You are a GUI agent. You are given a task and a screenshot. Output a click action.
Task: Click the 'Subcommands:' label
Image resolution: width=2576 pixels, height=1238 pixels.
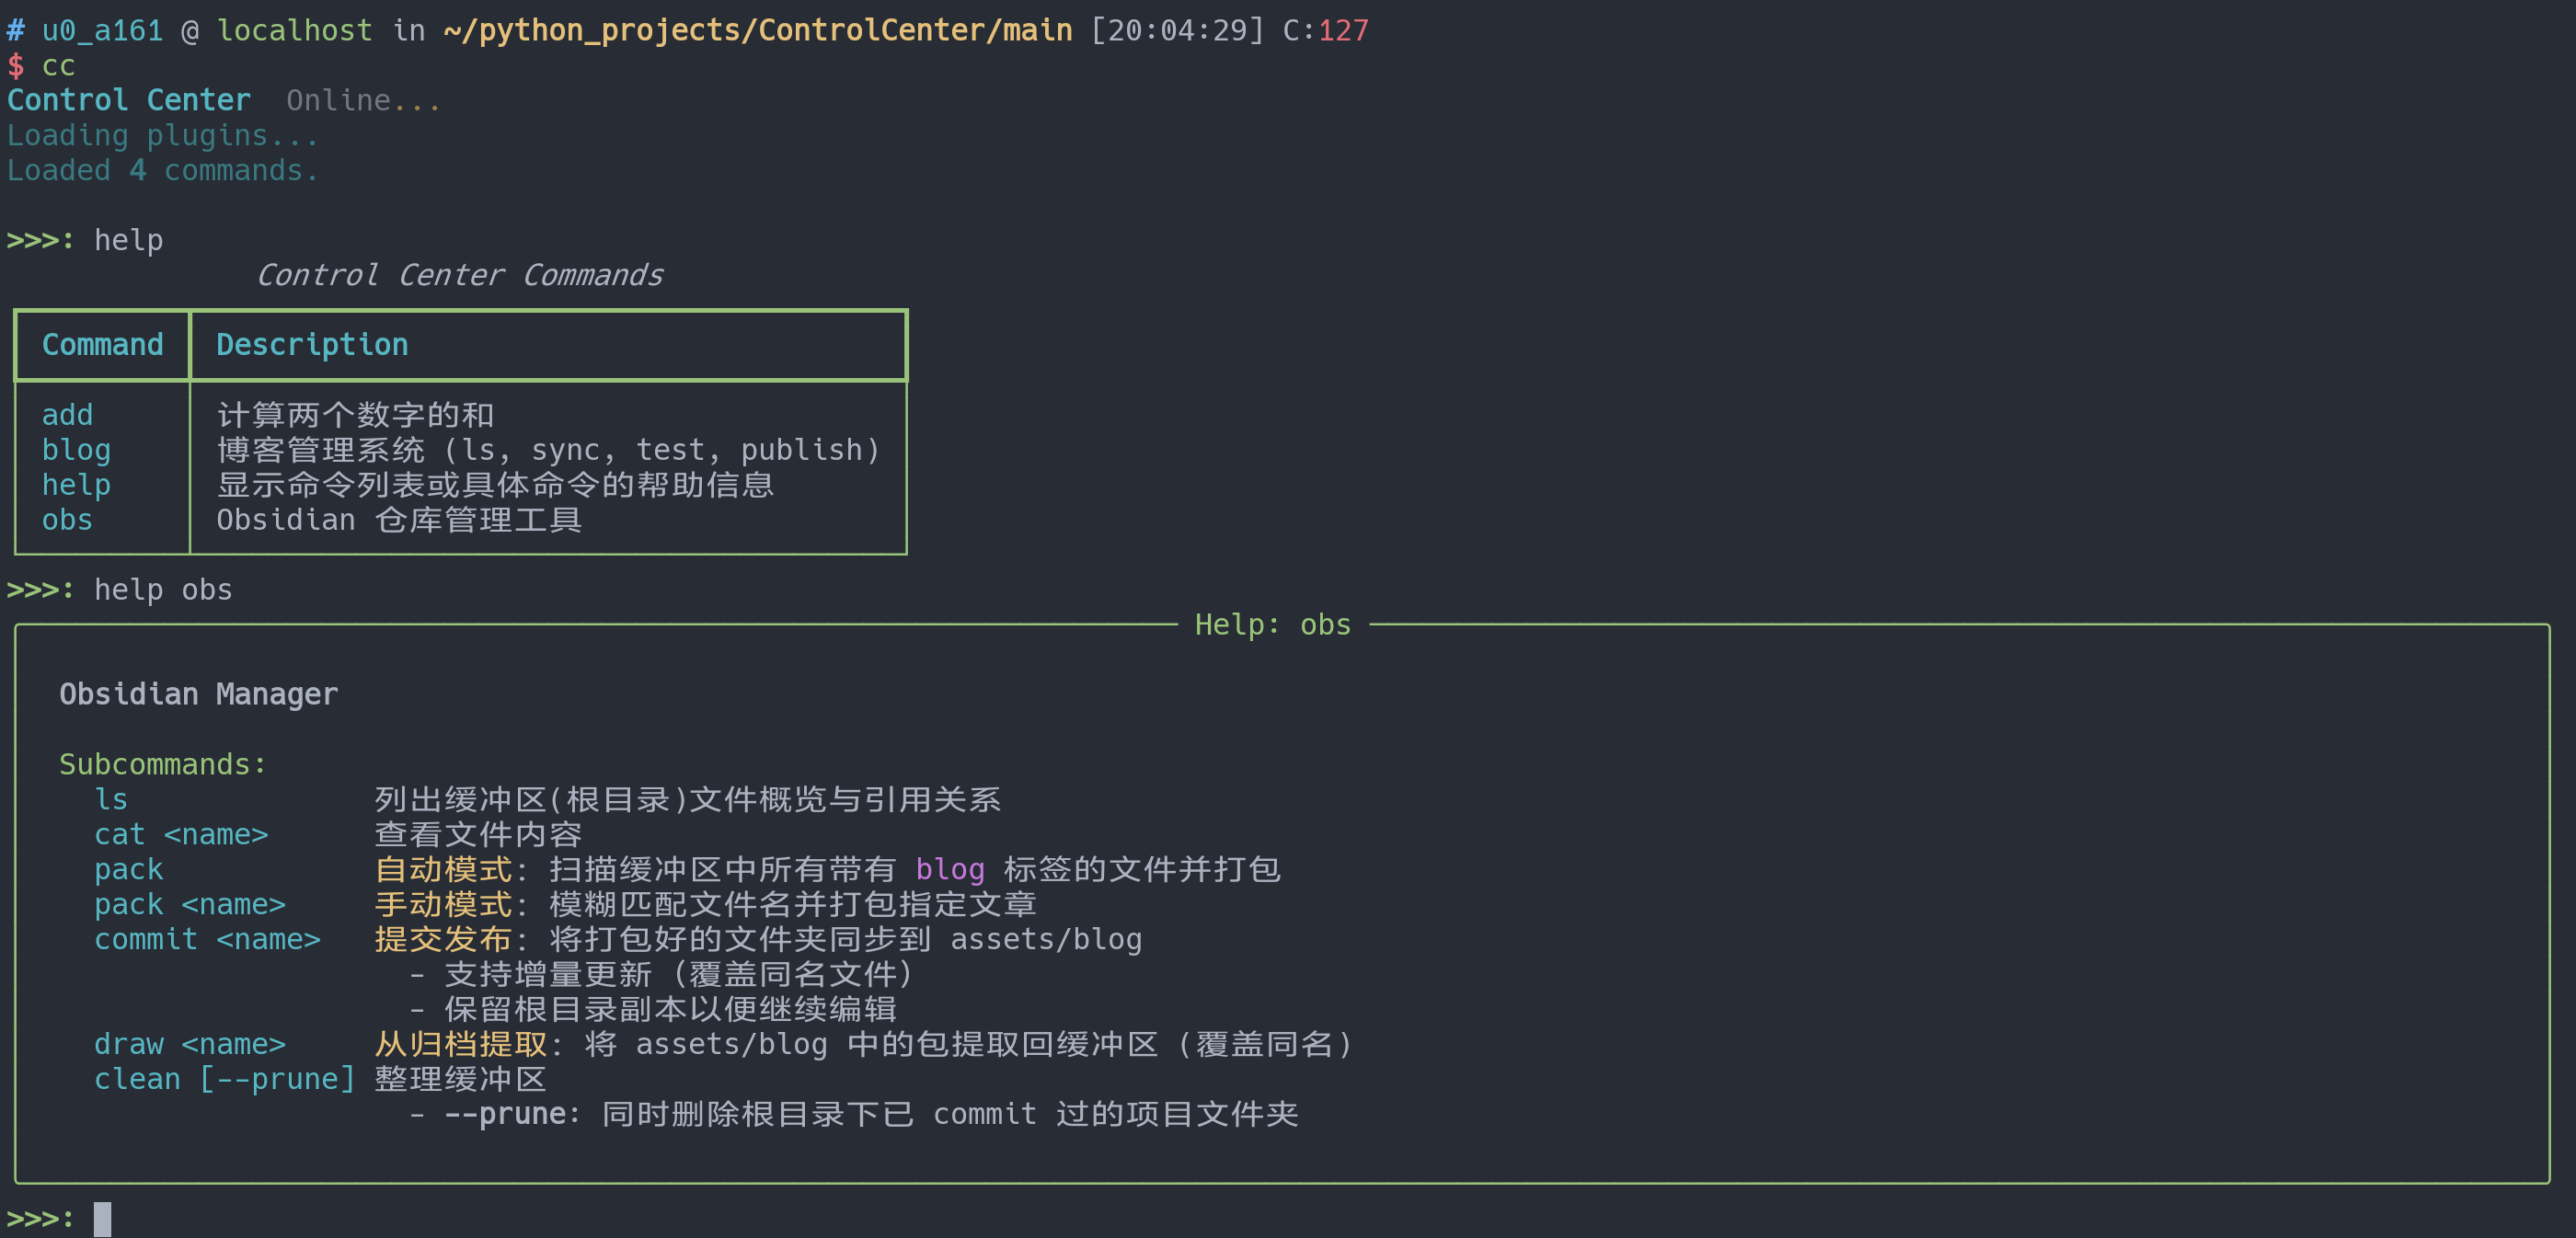[x=163, y=765]
